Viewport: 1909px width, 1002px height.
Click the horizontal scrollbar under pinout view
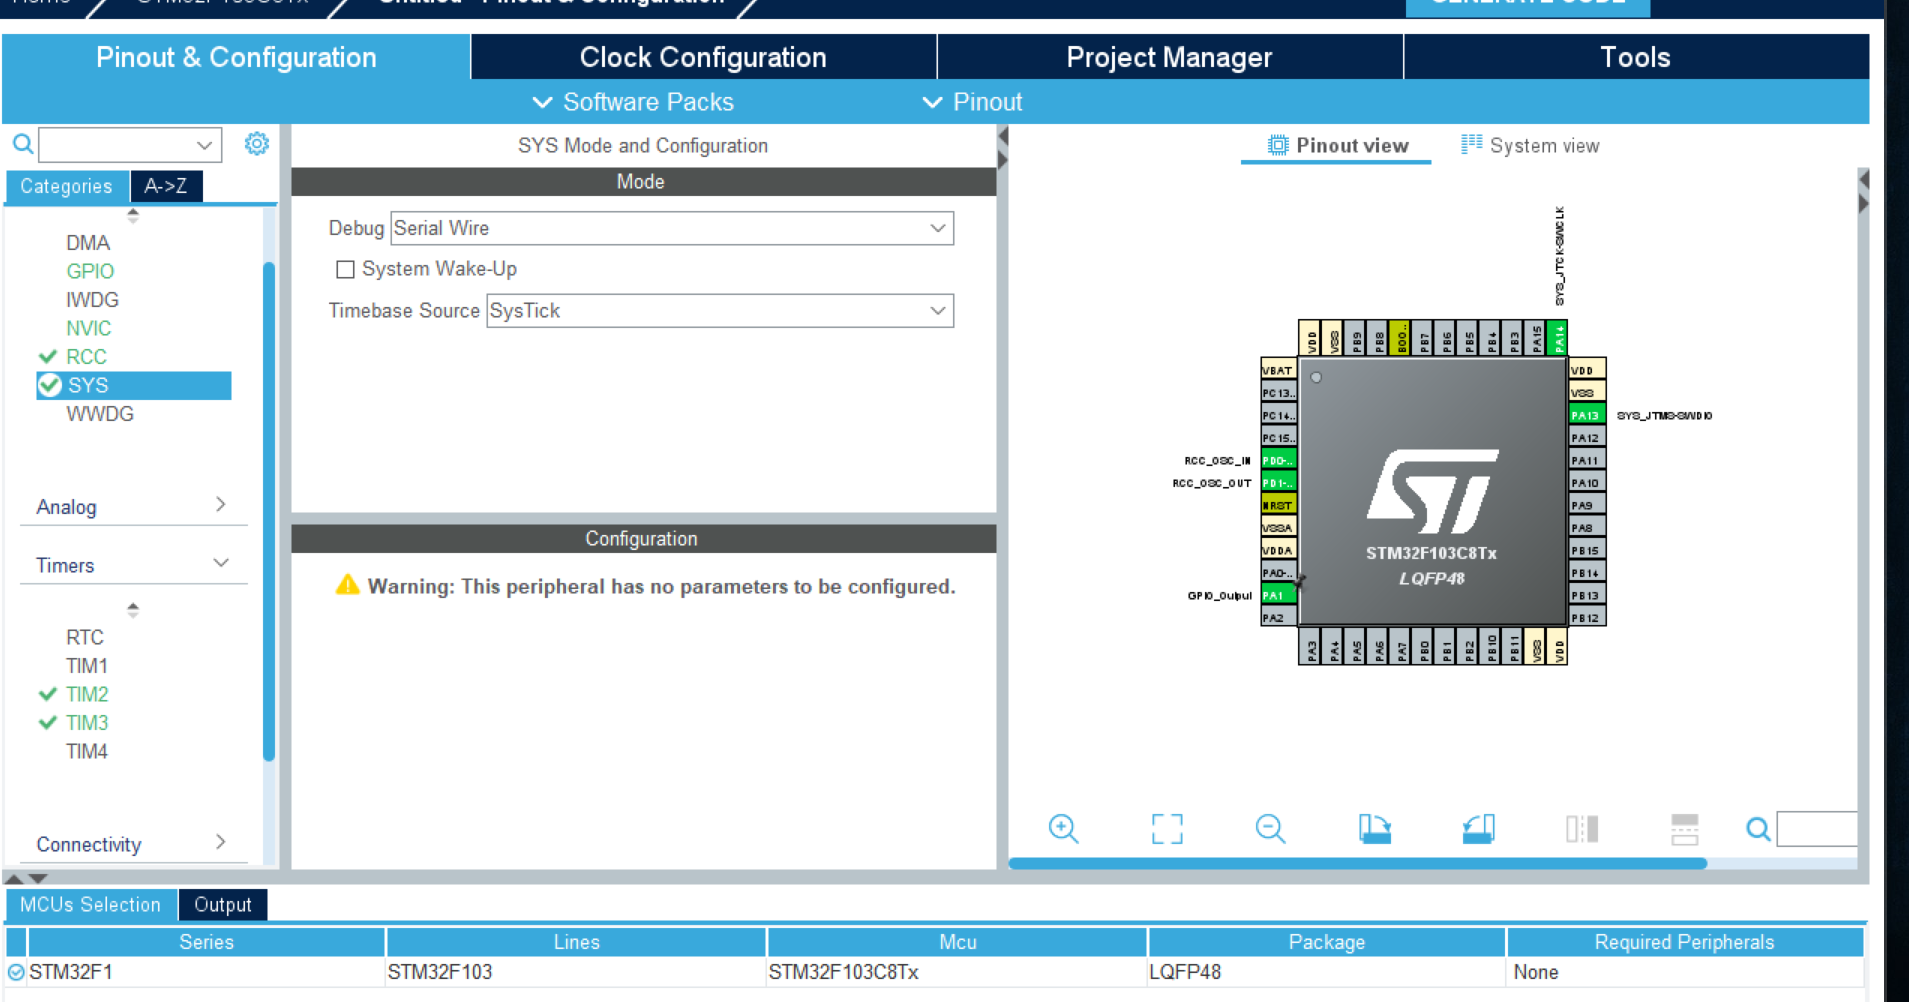click(x=1357, y=863)
